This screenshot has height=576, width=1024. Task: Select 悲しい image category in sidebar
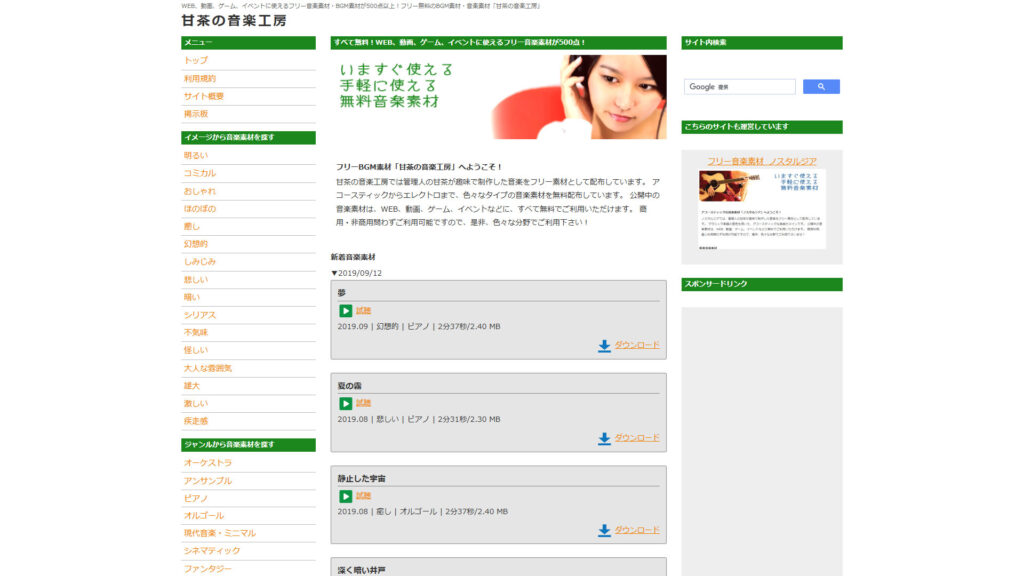tap(195, 280)
